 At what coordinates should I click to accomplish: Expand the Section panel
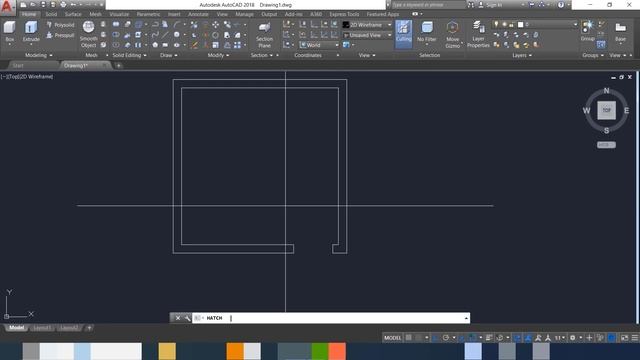tap(262, 55)
